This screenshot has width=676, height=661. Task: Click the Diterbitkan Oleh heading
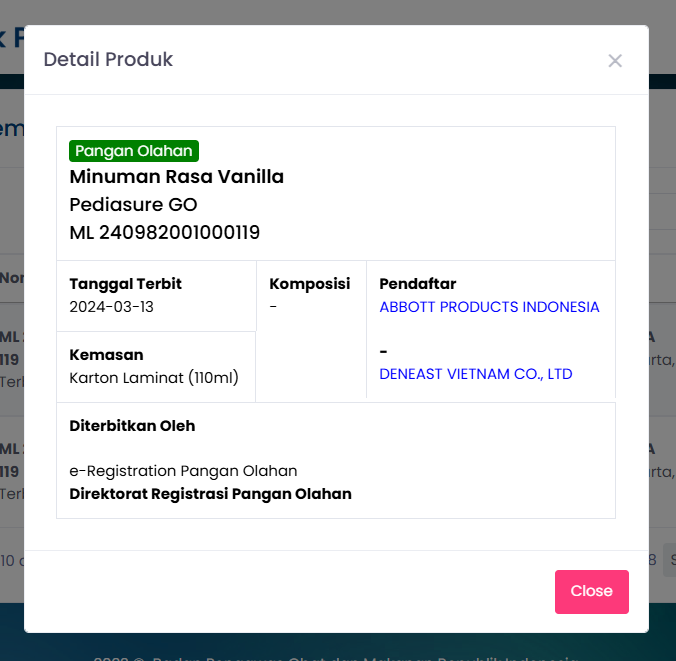click(x=132, y=426)
